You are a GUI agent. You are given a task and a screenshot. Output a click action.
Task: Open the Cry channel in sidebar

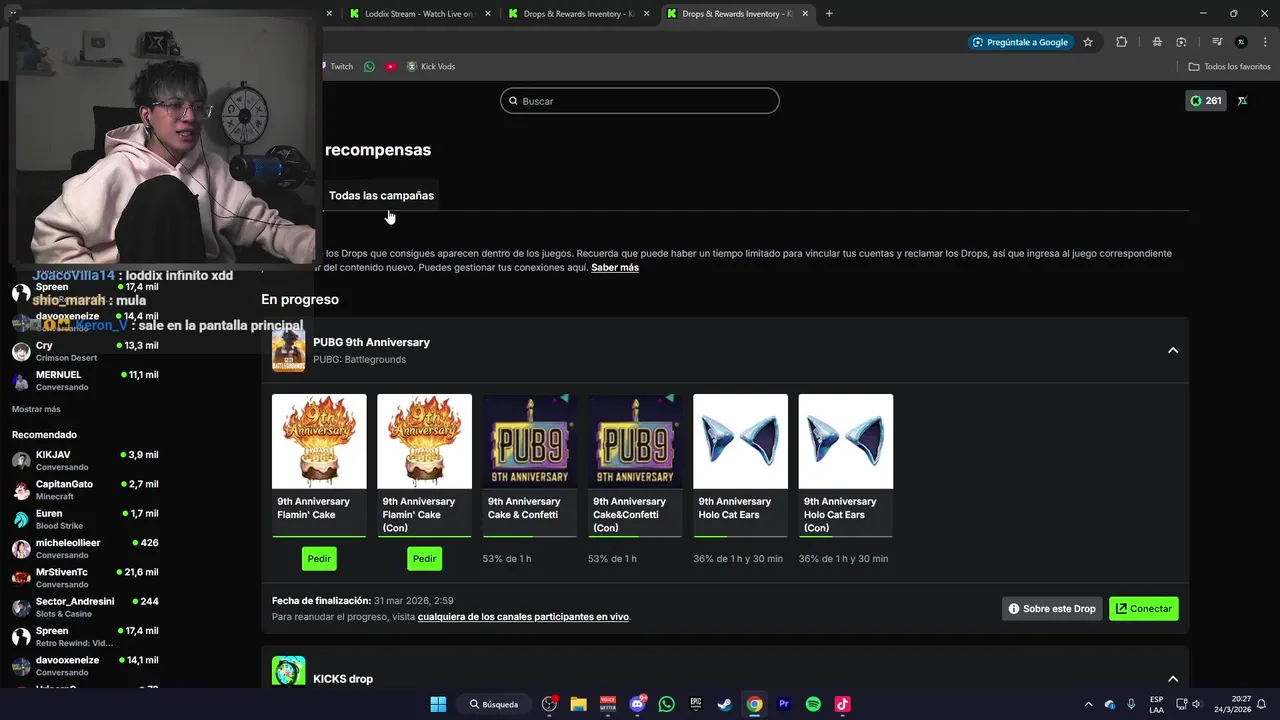point(85,351)
